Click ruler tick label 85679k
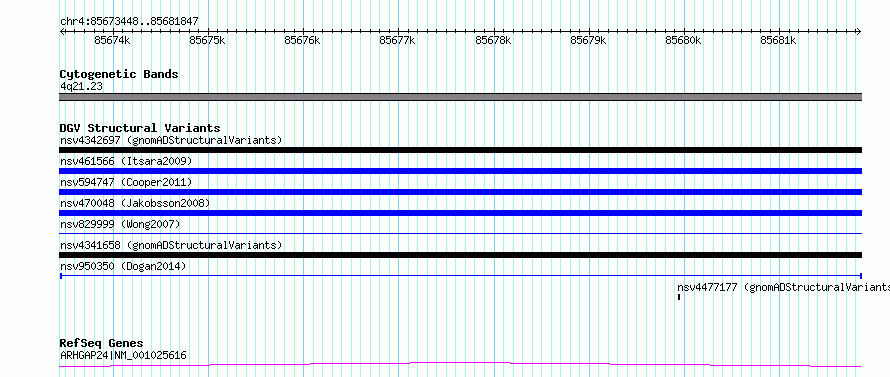 point(589,40)
